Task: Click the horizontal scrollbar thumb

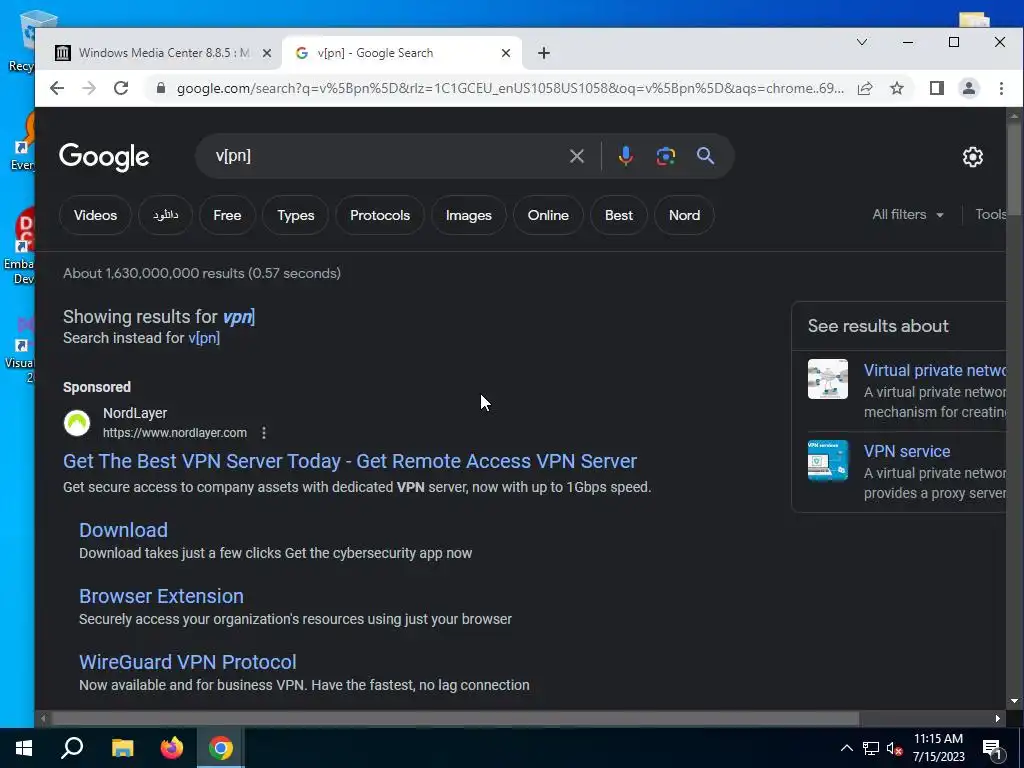Action: click(455, 718)
